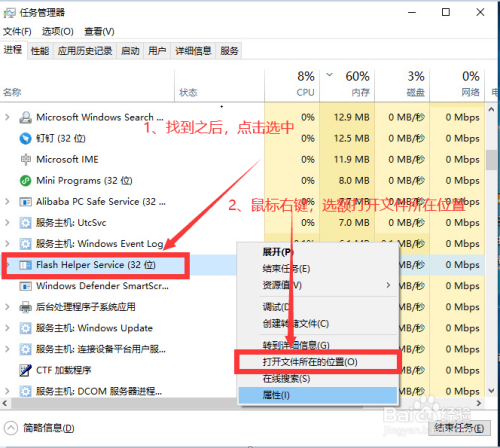Switch to the 用户 tab
Viewport: 500px width, 448px height.
click(x=157, y=51)
